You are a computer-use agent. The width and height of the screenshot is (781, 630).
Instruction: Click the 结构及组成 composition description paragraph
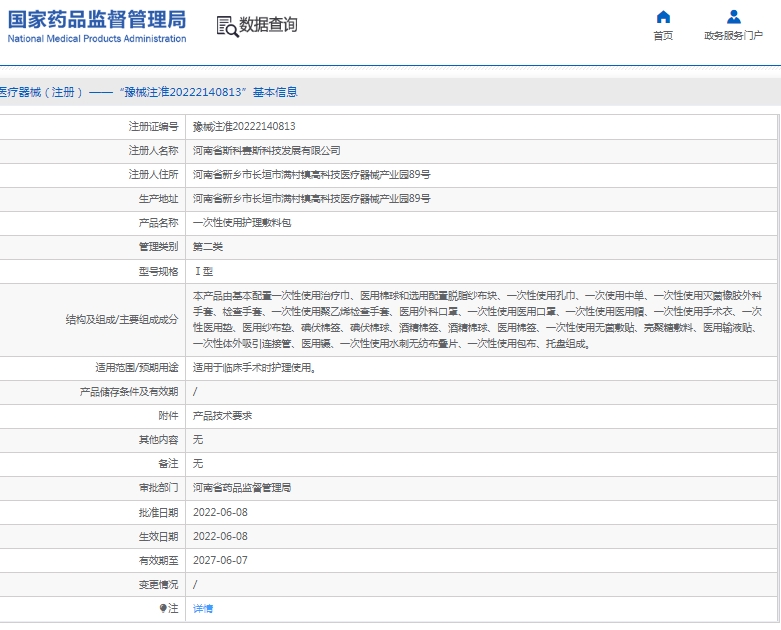pos(477,320)
